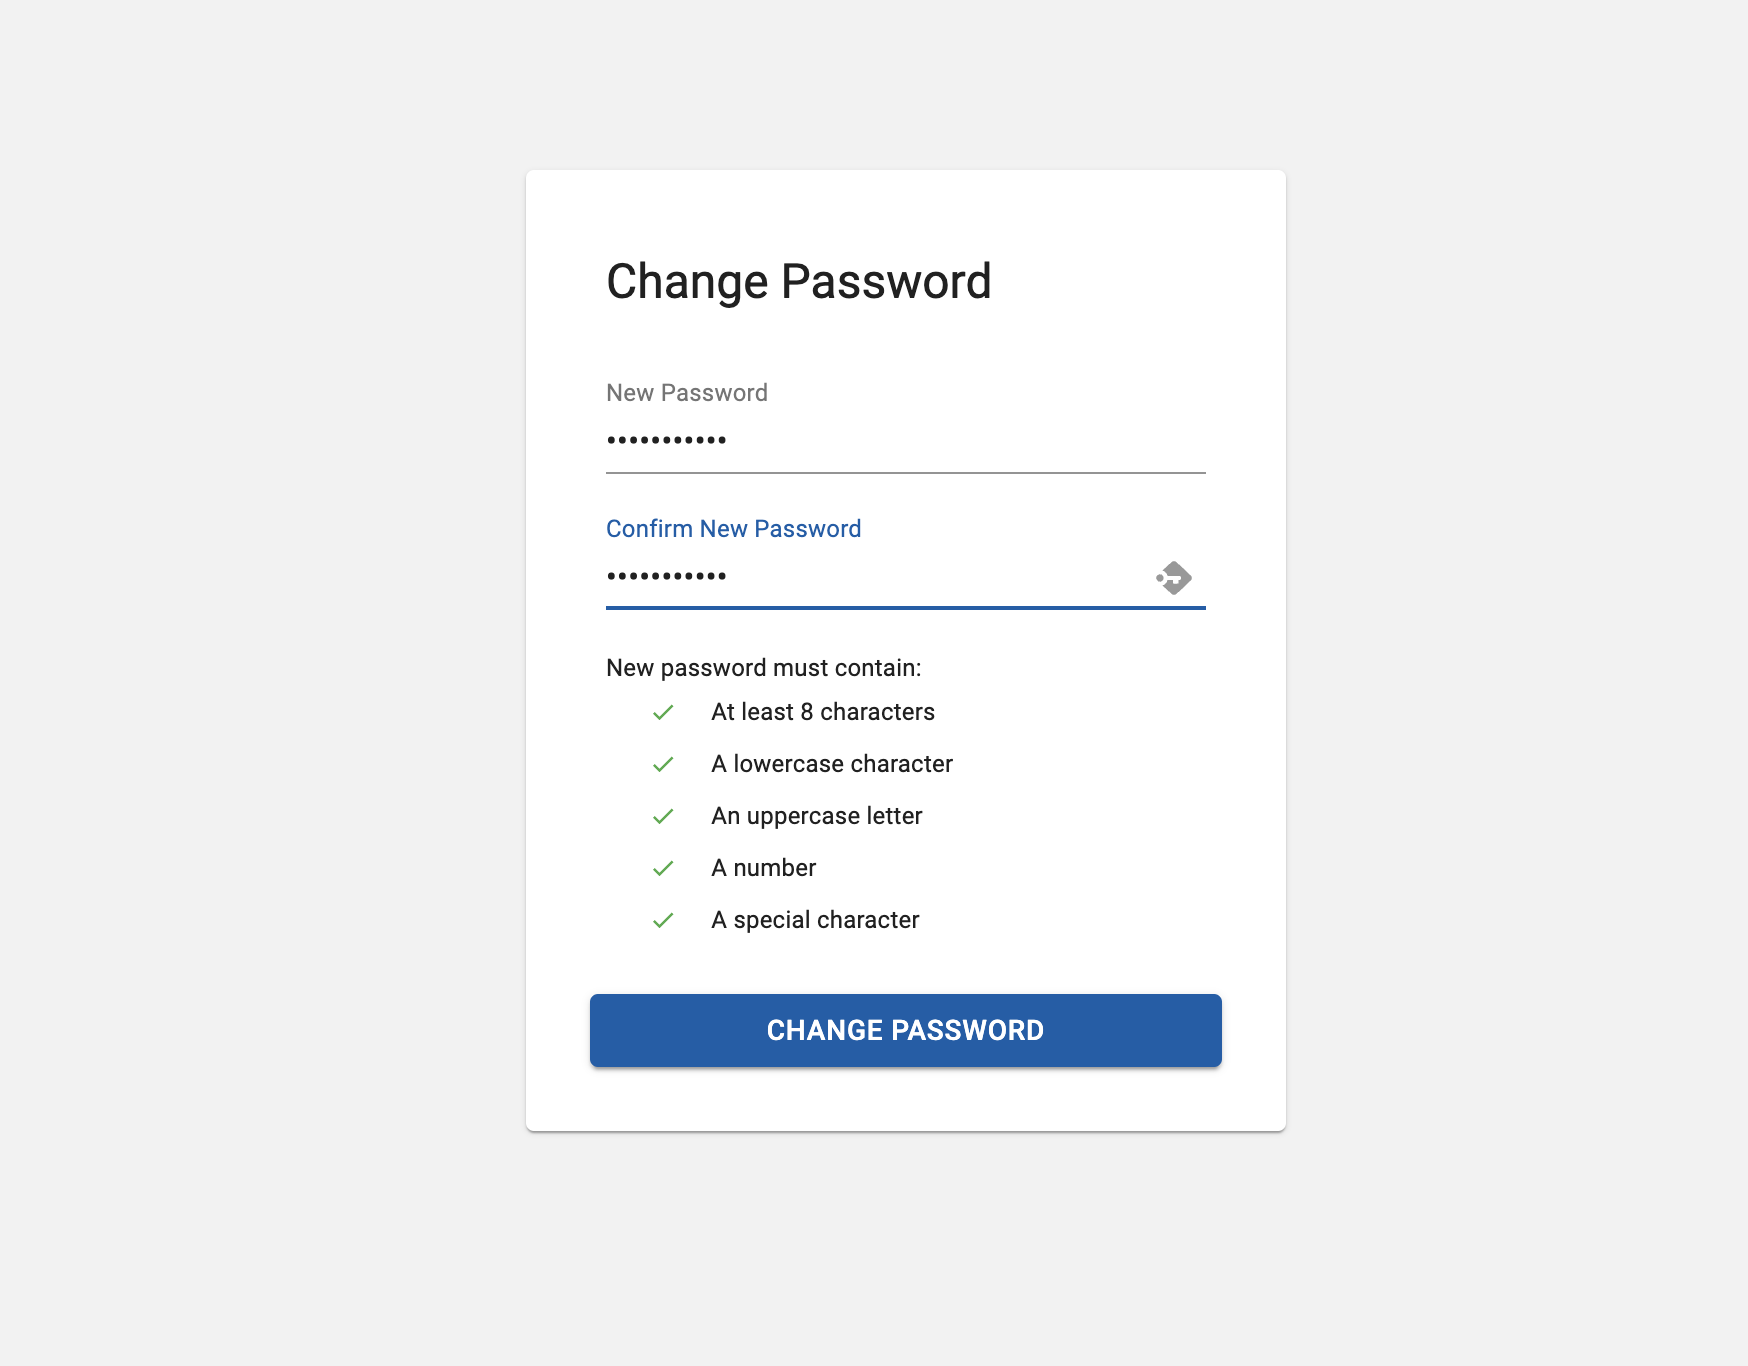Click the New Password label
Screen dimensions: 1748x1366
pos(687,393)
